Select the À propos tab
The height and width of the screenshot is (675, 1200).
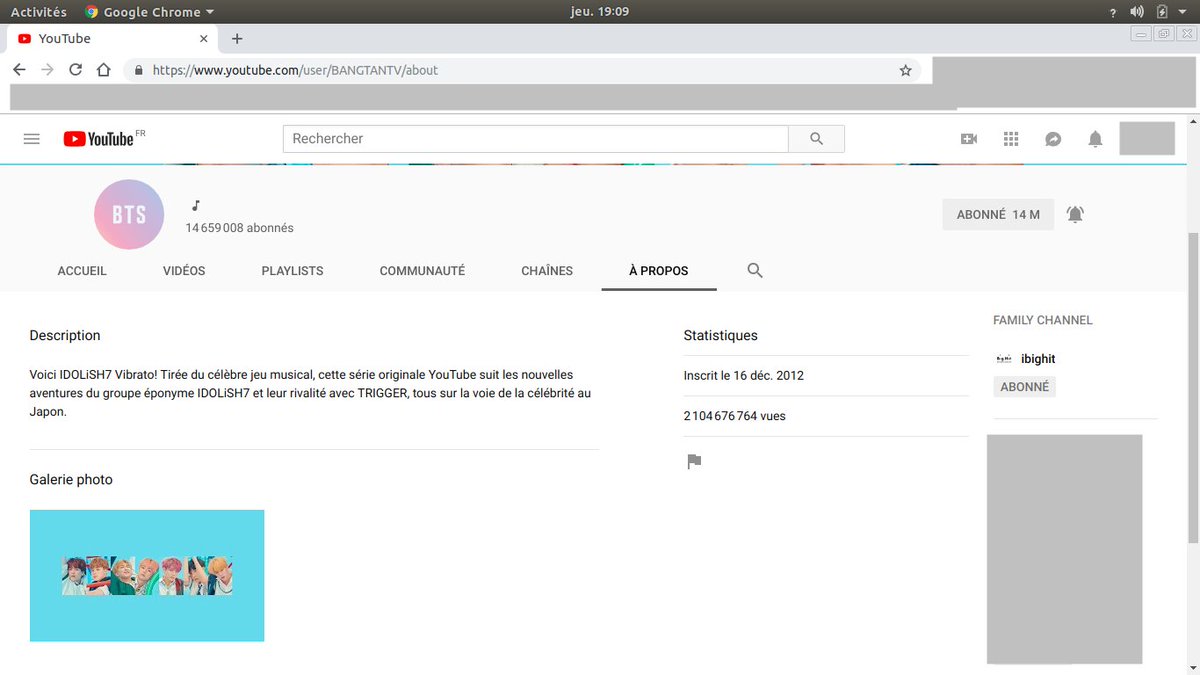(659, 271)
